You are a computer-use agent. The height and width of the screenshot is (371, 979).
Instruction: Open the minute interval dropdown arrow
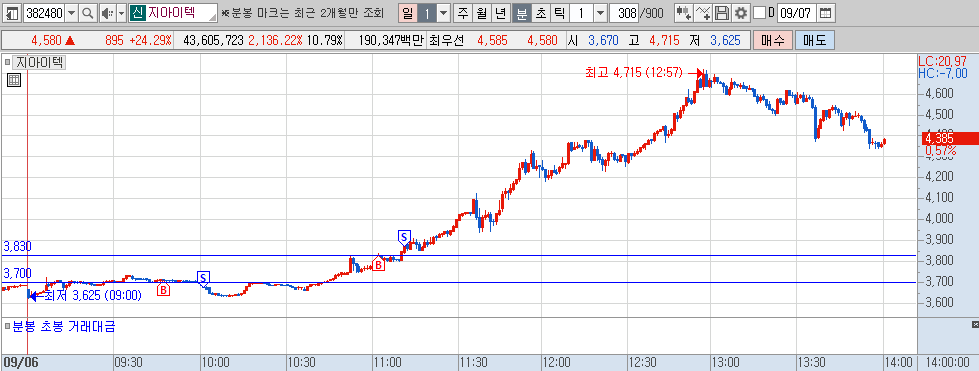(x=600, y=12)
